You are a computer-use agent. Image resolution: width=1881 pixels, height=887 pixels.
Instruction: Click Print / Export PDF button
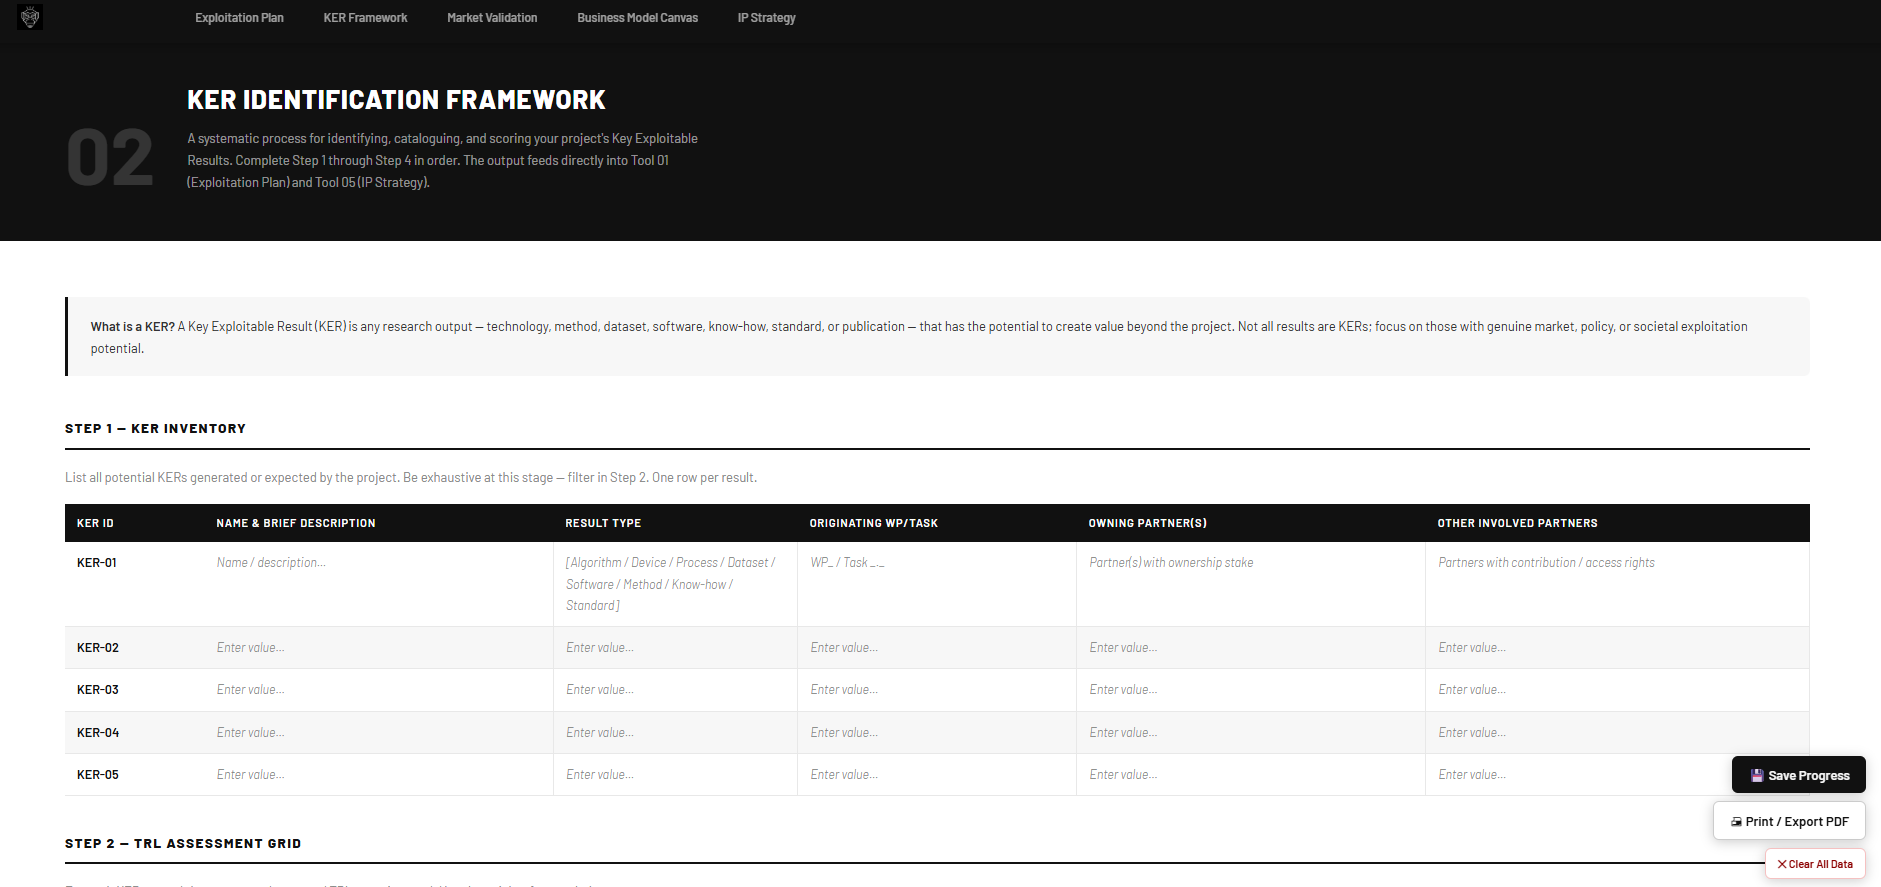pyautogui.click(x=1789, y=821)
